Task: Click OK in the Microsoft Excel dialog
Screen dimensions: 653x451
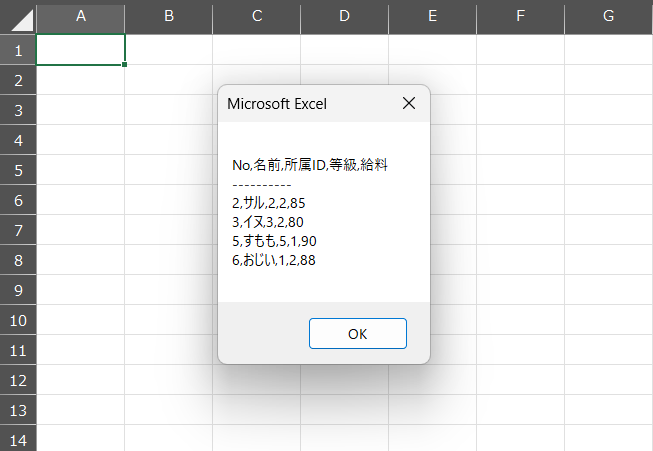Action: [x=358, y=334]
